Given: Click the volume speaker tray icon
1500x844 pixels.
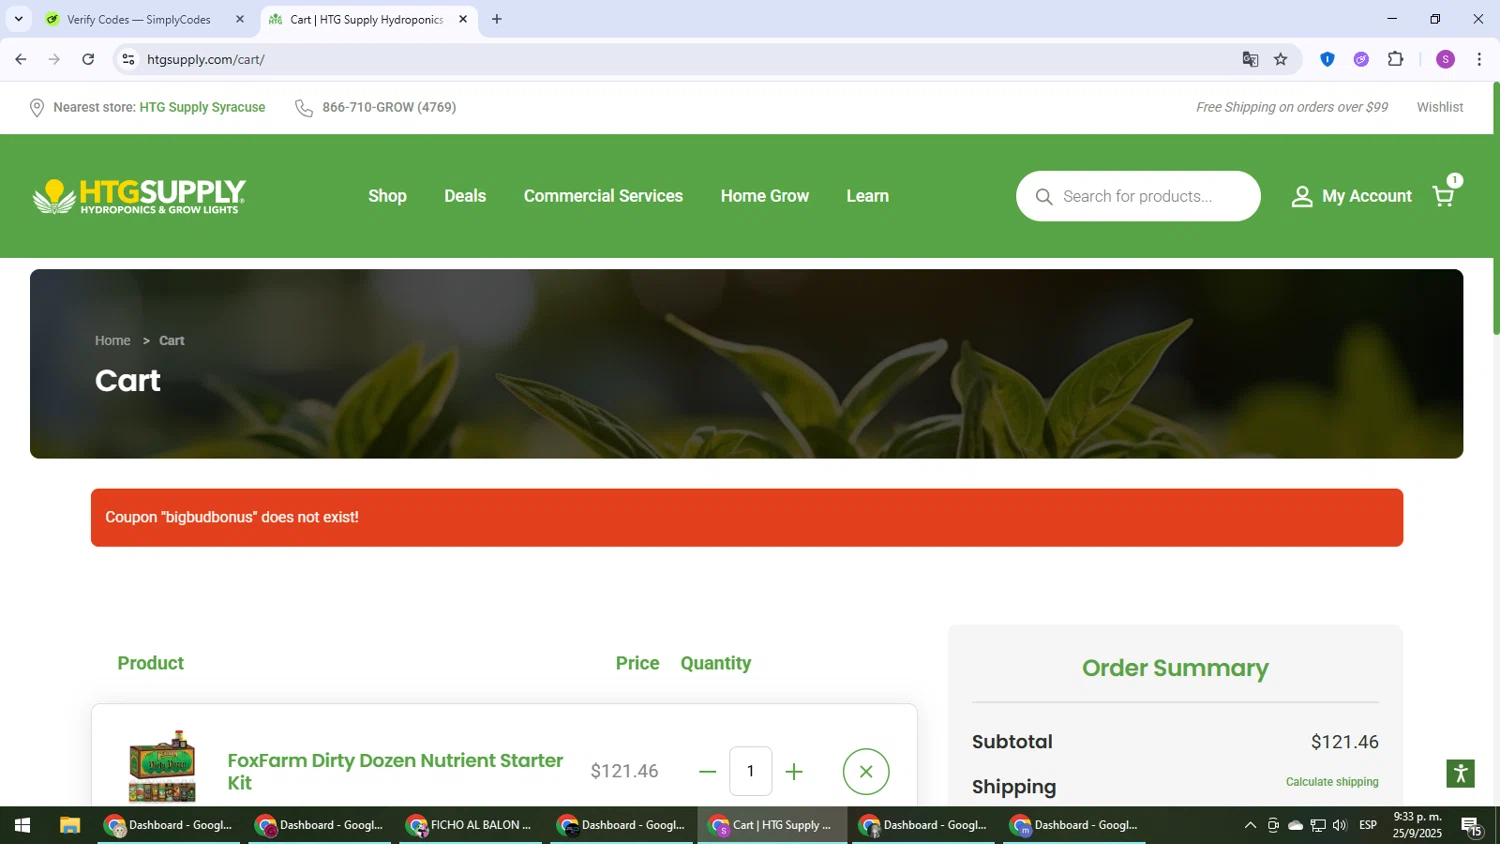Looking at the screenshot, I should pos(1340,825).
